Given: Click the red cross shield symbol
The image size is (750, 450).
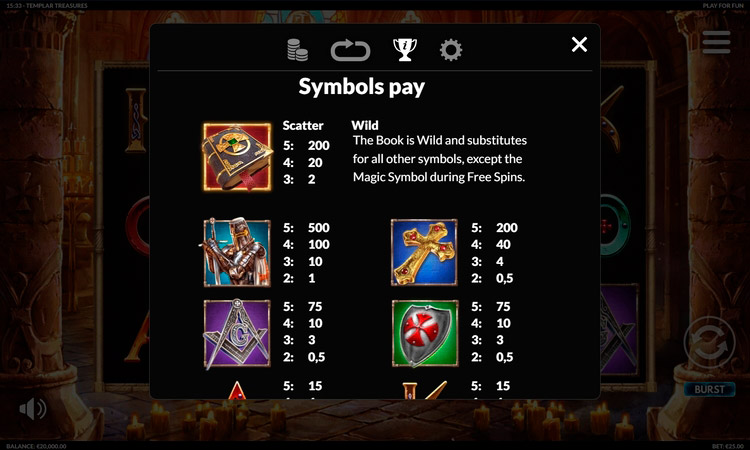Looking at the screenshot, I should click(425, 333).
